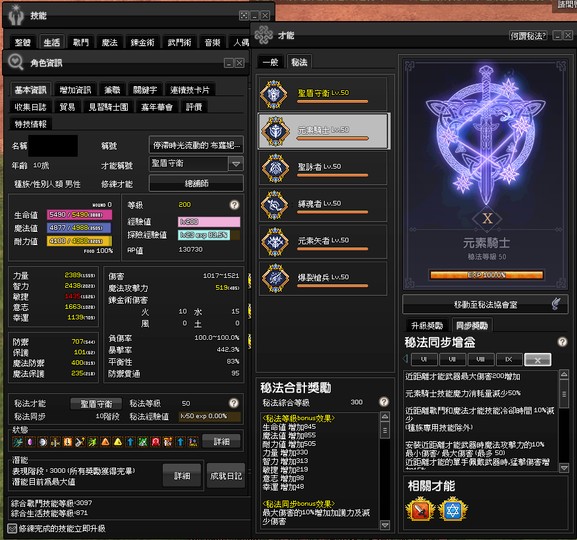The height and width of the screenshot is (540, 577).
Task: Open the 稱號 title combo box
Action: click(196, 145)
